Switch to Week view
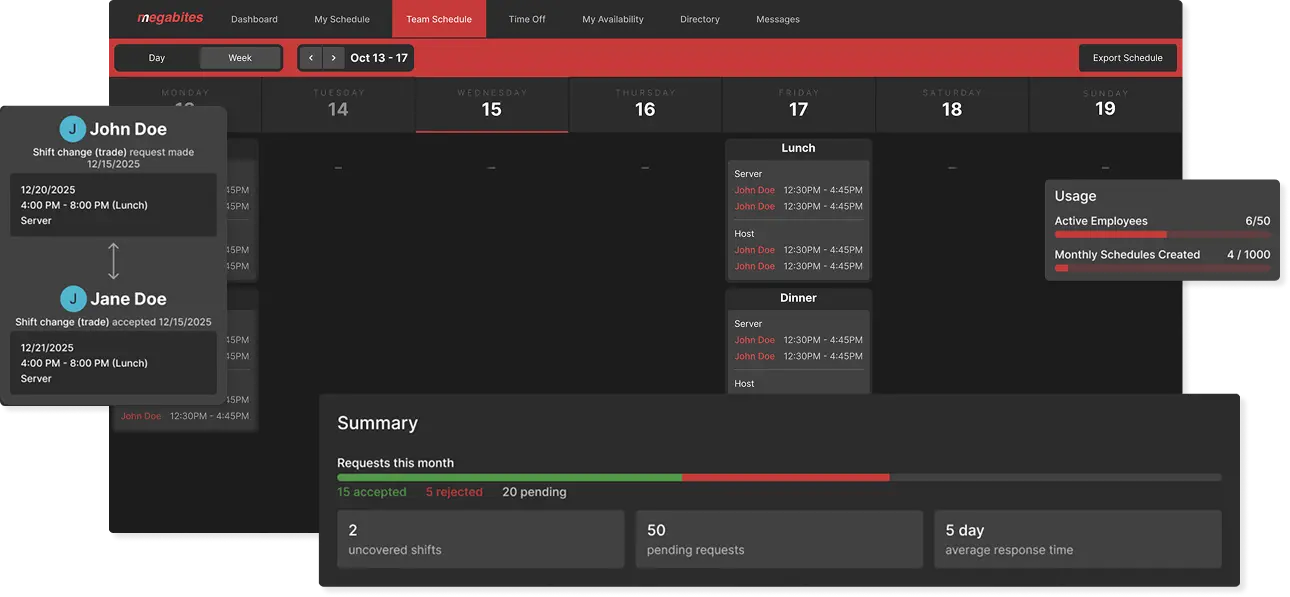The height and width of the screenshot is (597, 1290). click(x=240, y=58)
